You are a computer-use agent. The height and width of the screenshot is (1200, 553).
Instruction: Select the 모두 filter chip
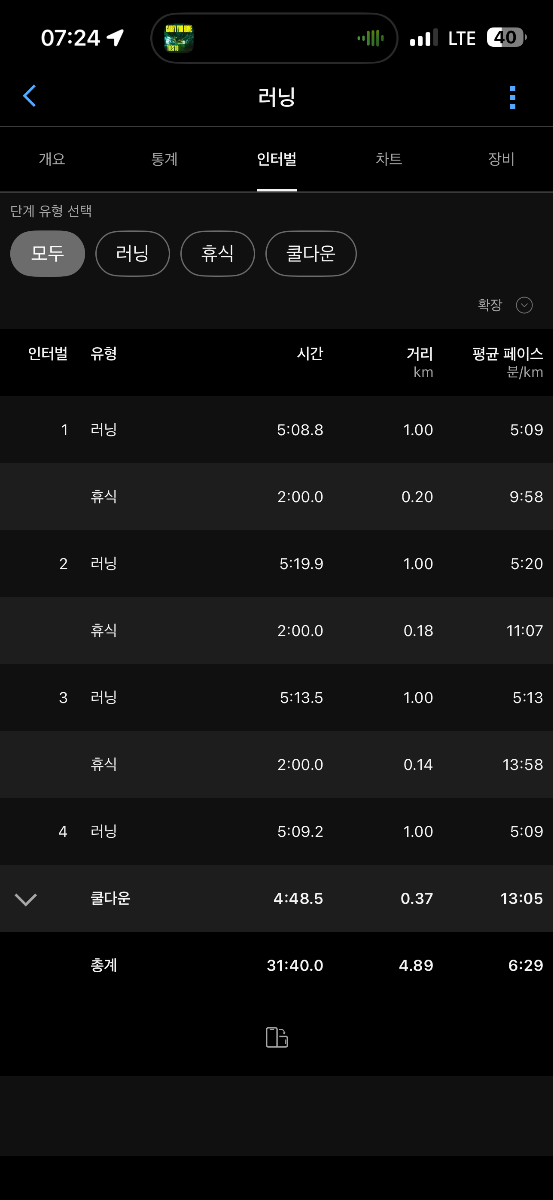(x=47, y=254)
